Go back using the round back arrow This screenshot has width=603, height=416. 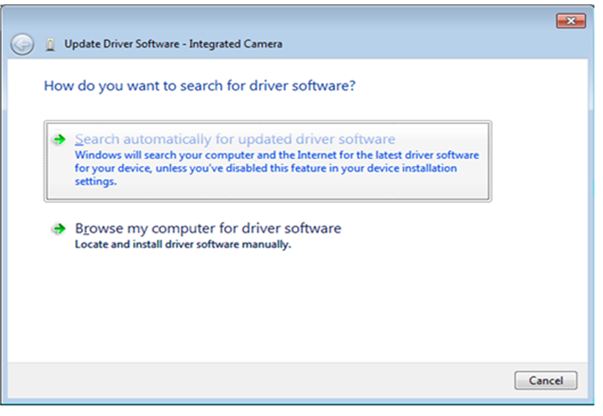click(x=22, y=44)
